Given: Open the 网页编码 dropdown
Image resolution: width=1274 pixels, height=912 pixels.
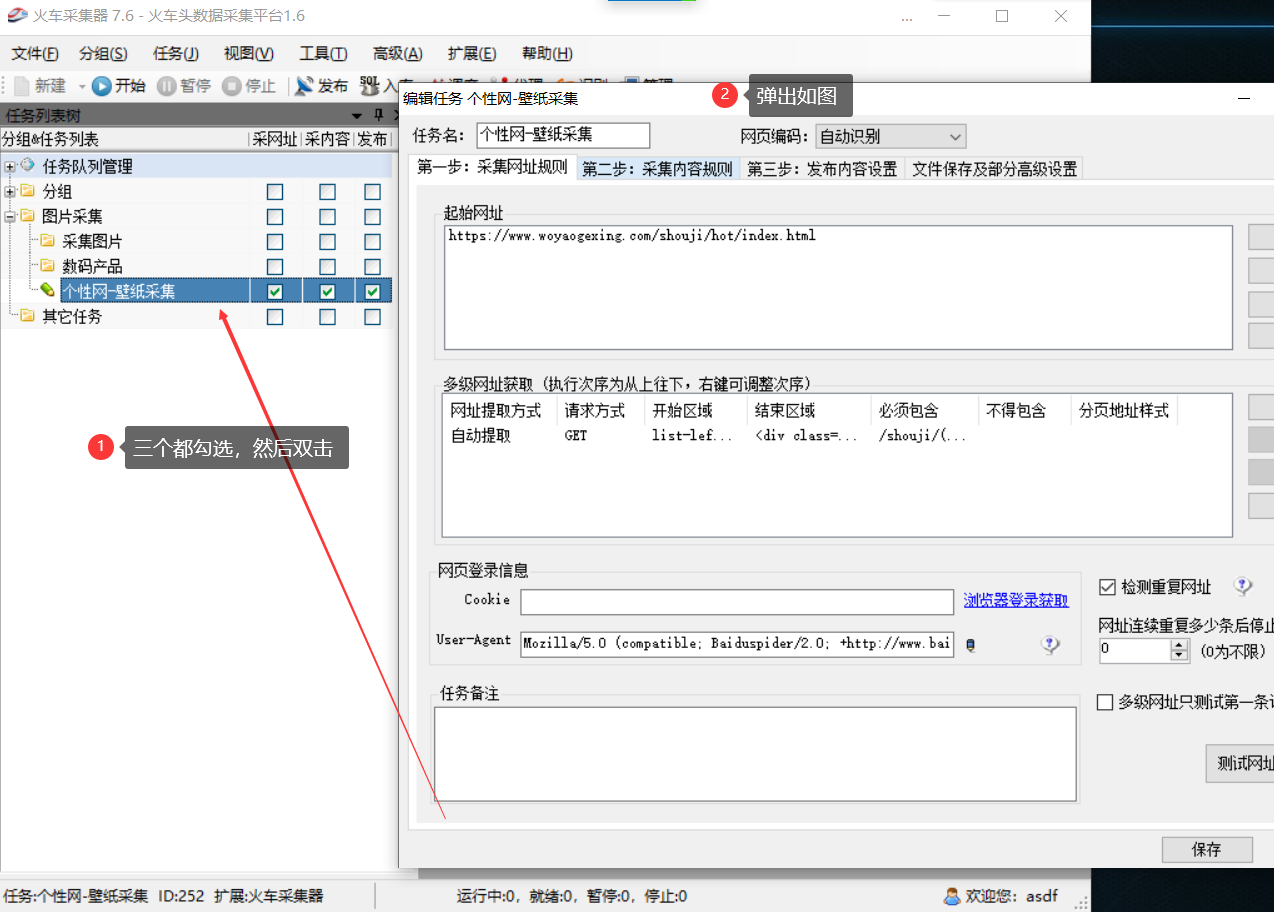Looking at the screenshot, I should coord(890,136).
